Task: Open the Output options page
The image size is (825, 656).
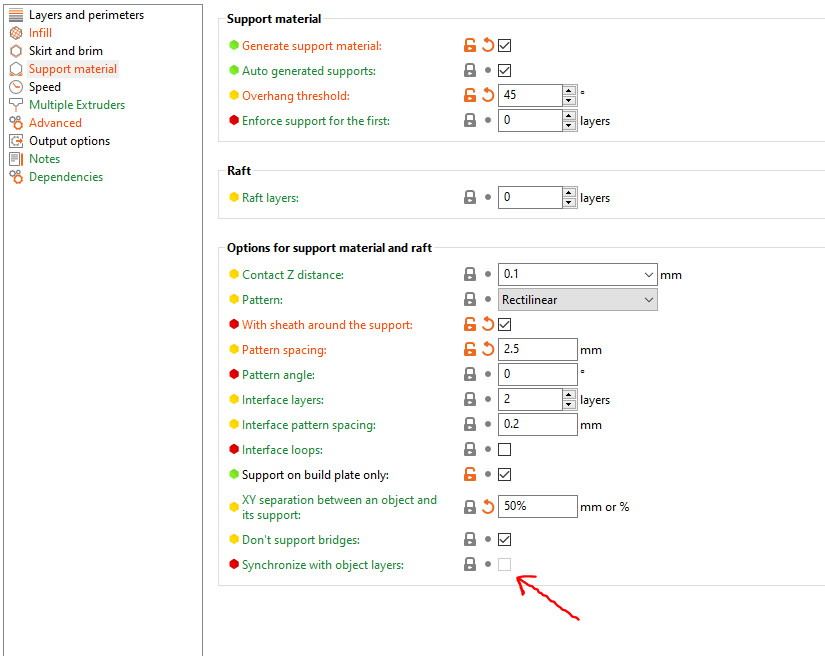Action: tap(70, 140)
